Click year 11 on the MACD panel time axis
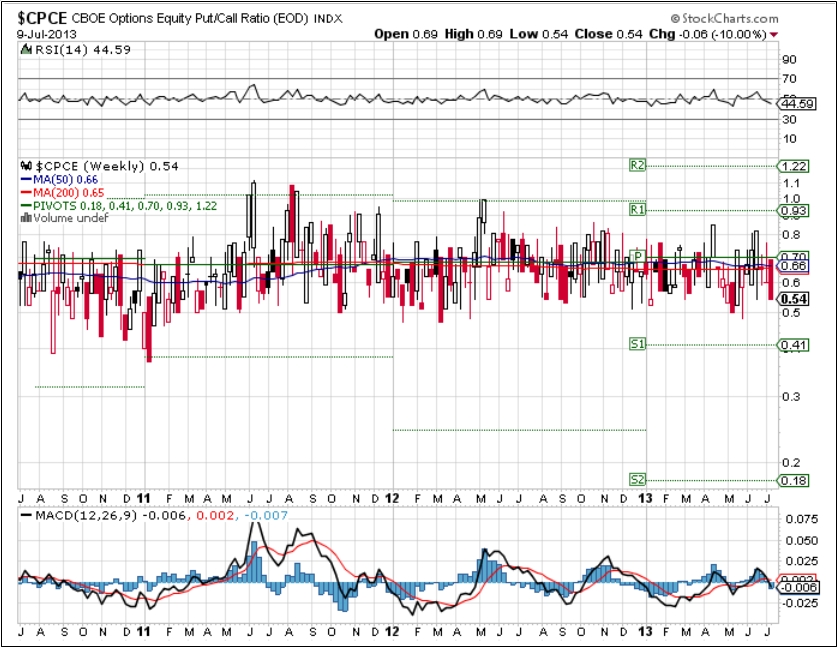The height and width of the screenshot is (648, 838). (x=143, y=631)
